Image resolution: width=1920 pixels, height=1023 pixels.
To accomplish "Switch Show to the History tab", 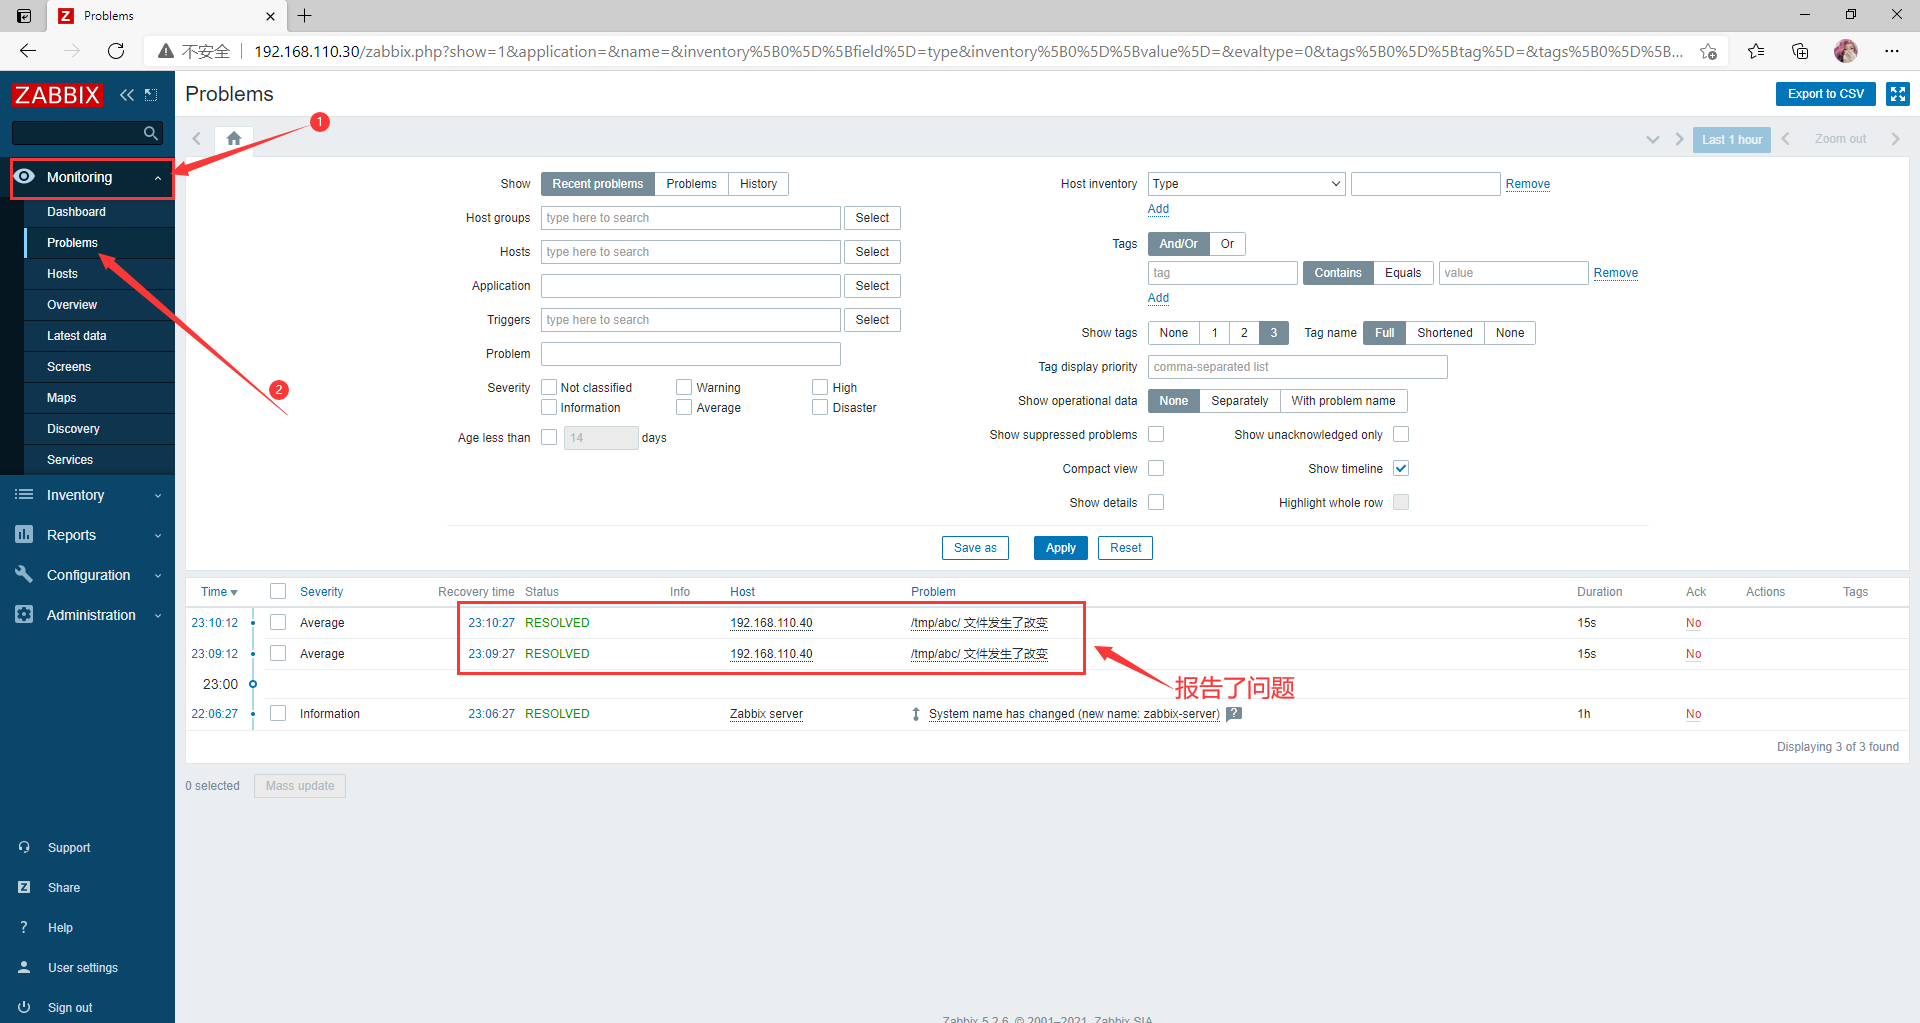I will (758, 184).
